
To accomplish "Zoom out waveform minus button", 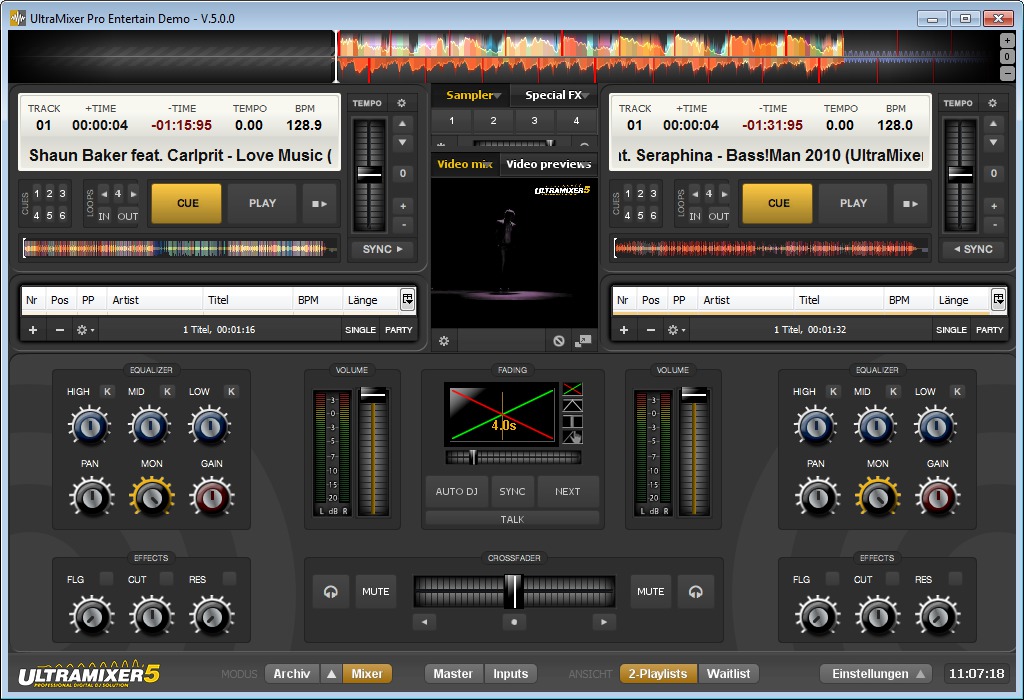I will pyautogui.click(x=1007, y=72).
